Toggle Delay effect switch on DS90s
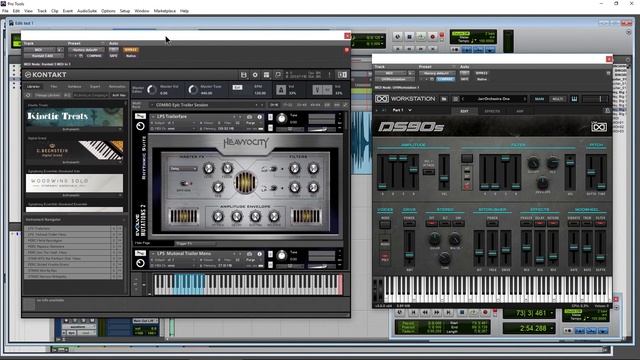The image size is (640, 360). (540, 223)
